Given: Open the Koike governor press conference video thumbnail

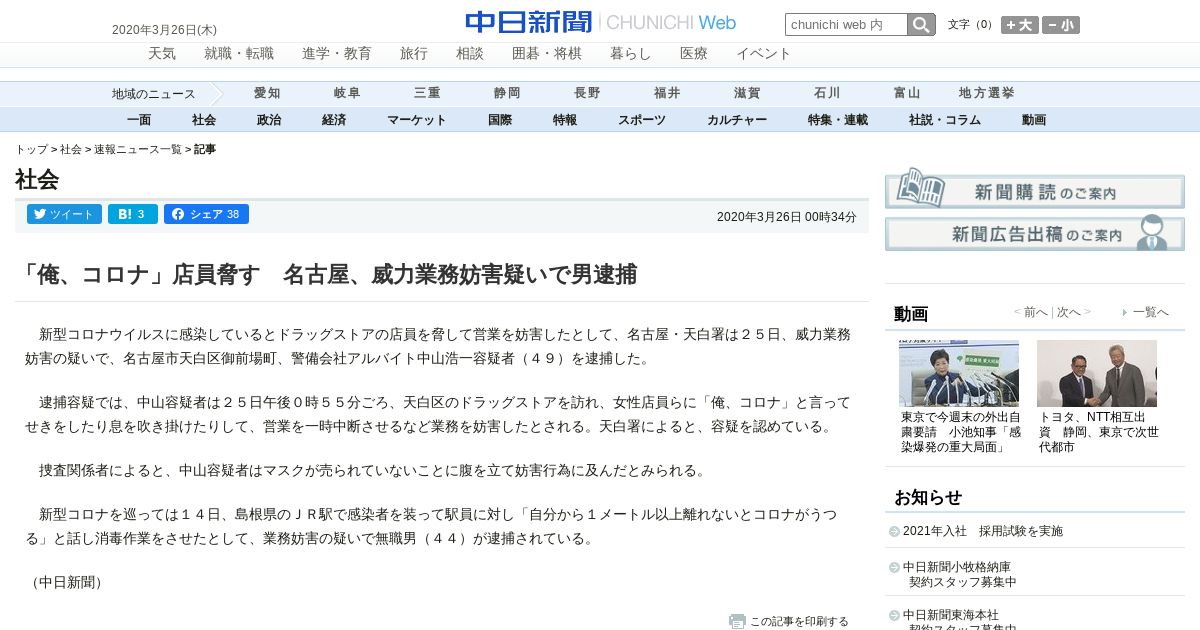Looking at the screenshot, I should [x=959, y=373].
